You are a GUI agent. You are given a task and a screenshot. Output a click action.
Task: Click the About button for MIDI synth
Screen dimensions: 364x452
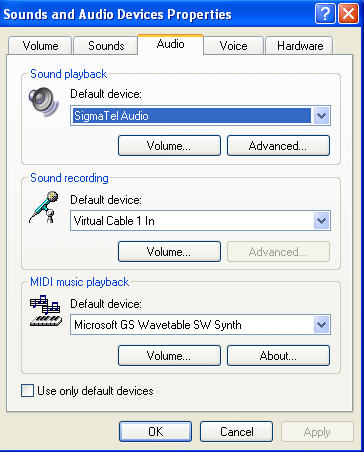(278, 356)
